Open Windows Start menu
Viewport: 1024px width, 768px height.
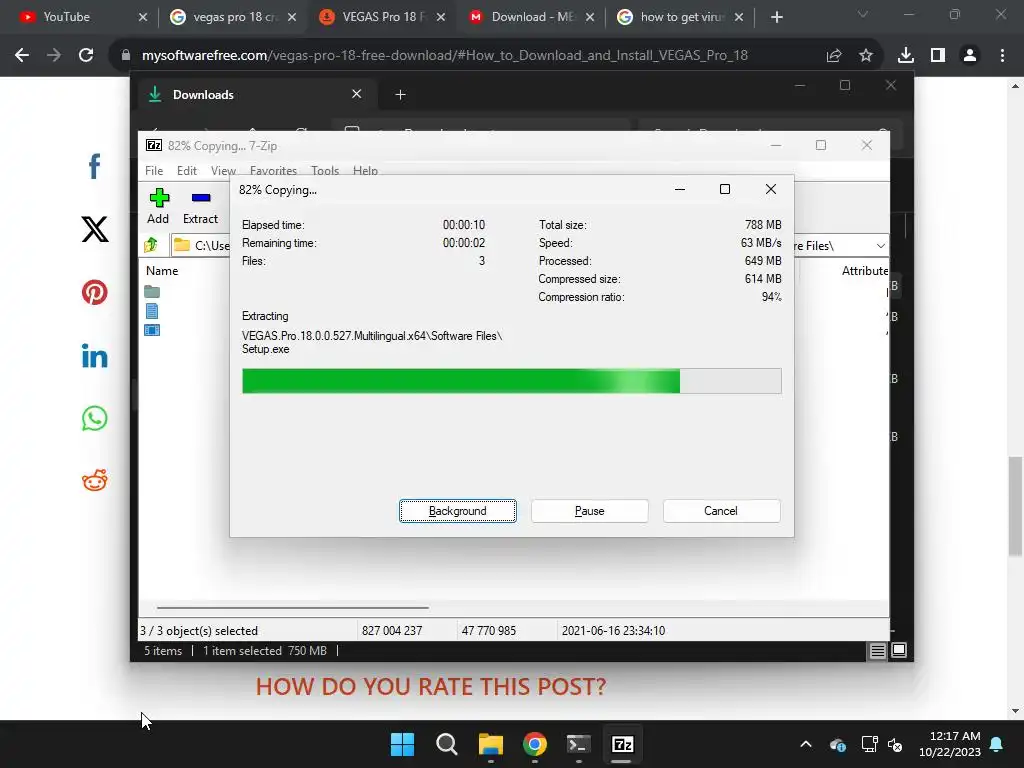(402, 744)
